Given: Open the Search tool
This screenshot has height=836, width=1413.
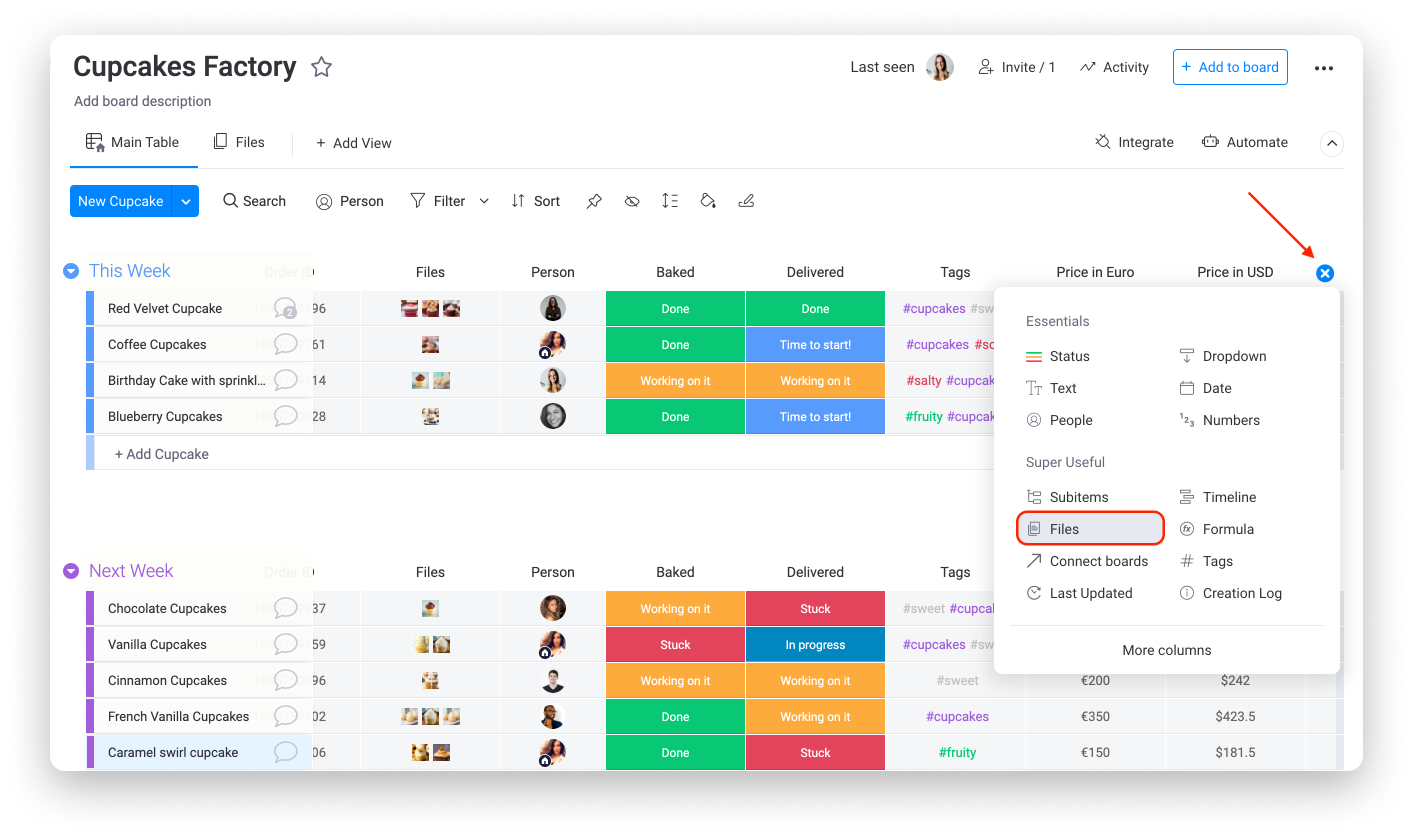Looking at the screenshot, I should (x=254, y=201).
